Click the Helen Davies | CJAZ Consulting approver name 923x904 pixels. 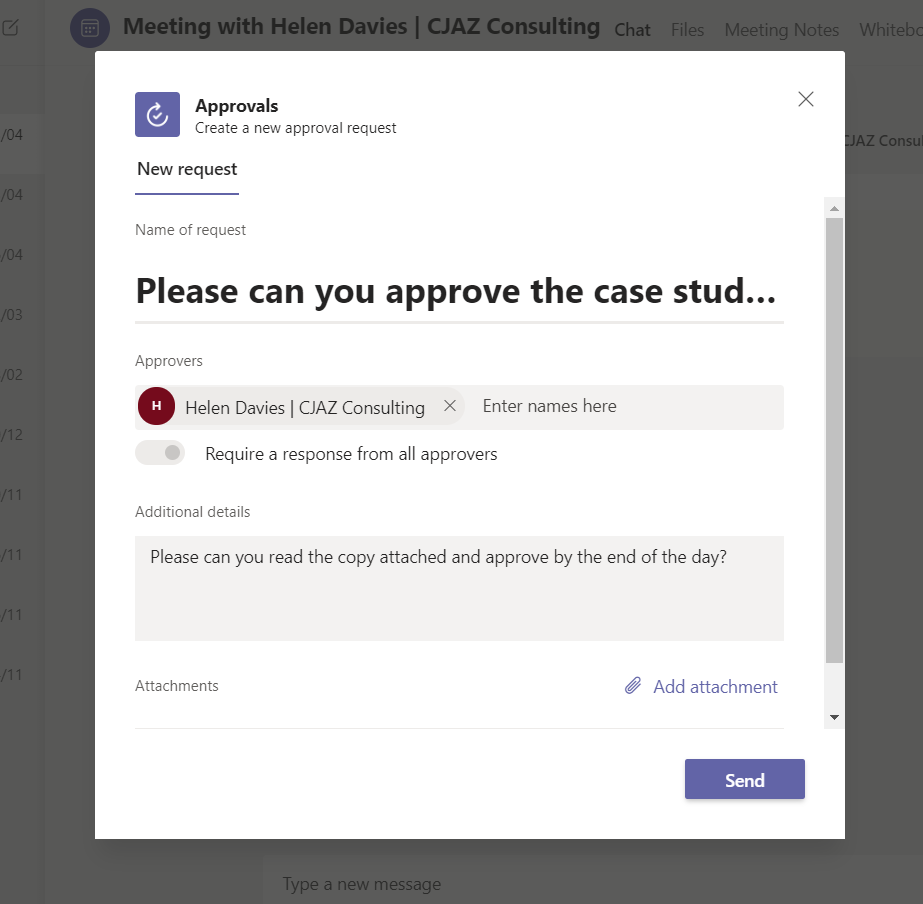[305, 407]
